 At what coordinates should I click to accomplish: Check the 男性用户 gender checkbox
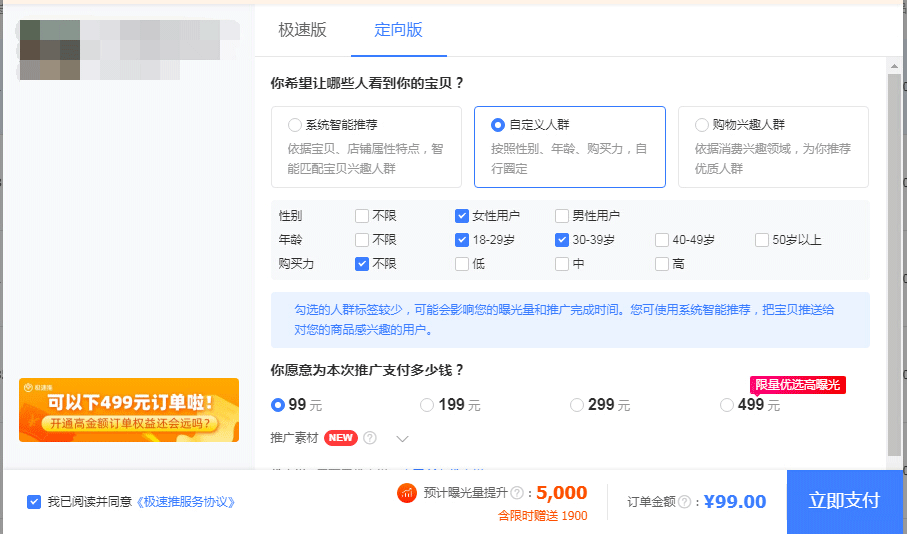(x=562, y=215)
